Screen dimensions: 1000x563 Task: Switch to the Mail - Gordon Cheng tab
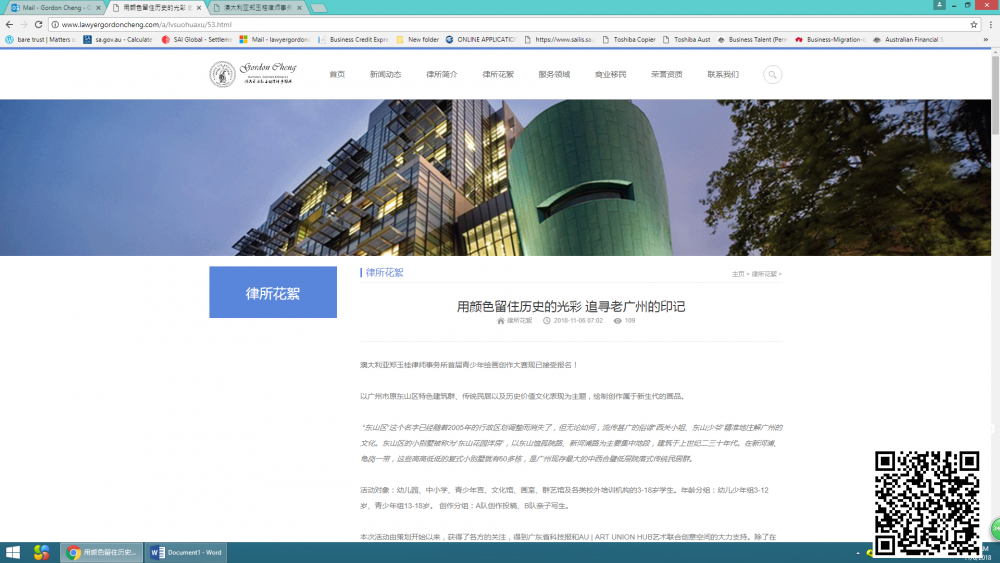[x=55, y=7]
